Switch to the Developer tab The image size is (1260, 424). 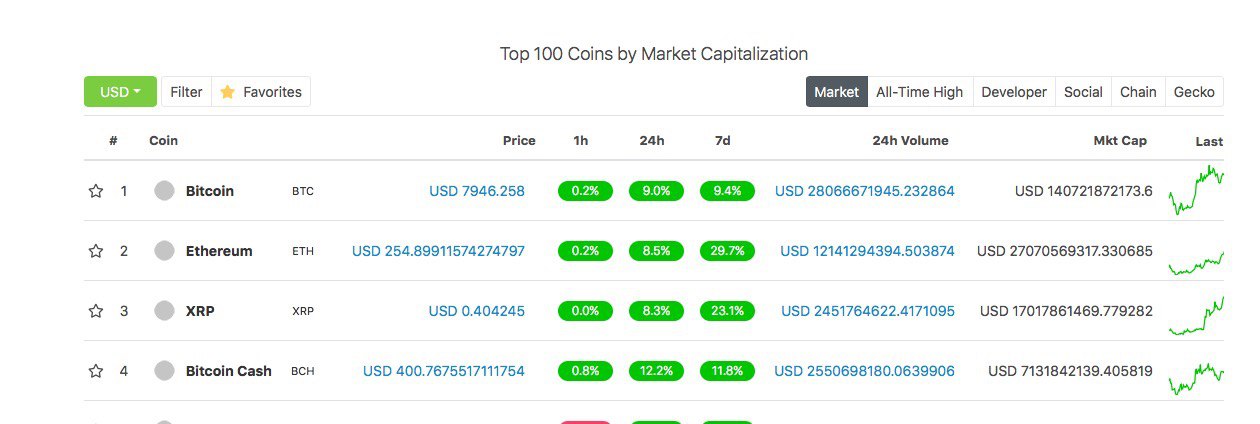click(1014, 92)
